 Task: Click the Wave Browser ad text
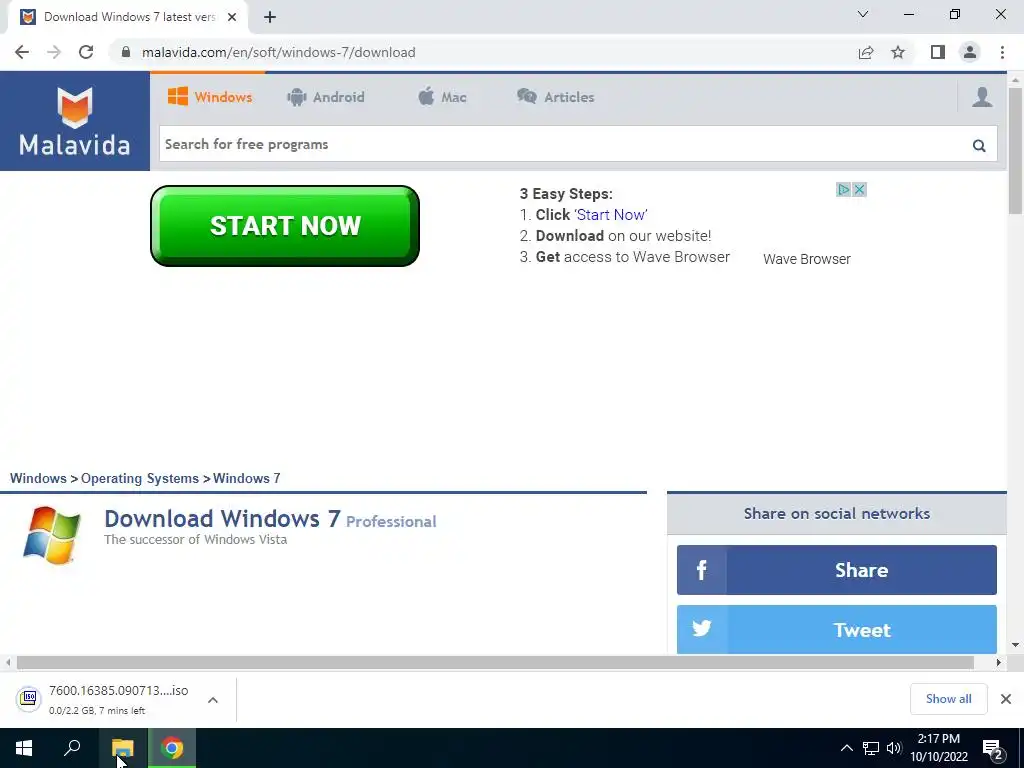coord(807,259)
